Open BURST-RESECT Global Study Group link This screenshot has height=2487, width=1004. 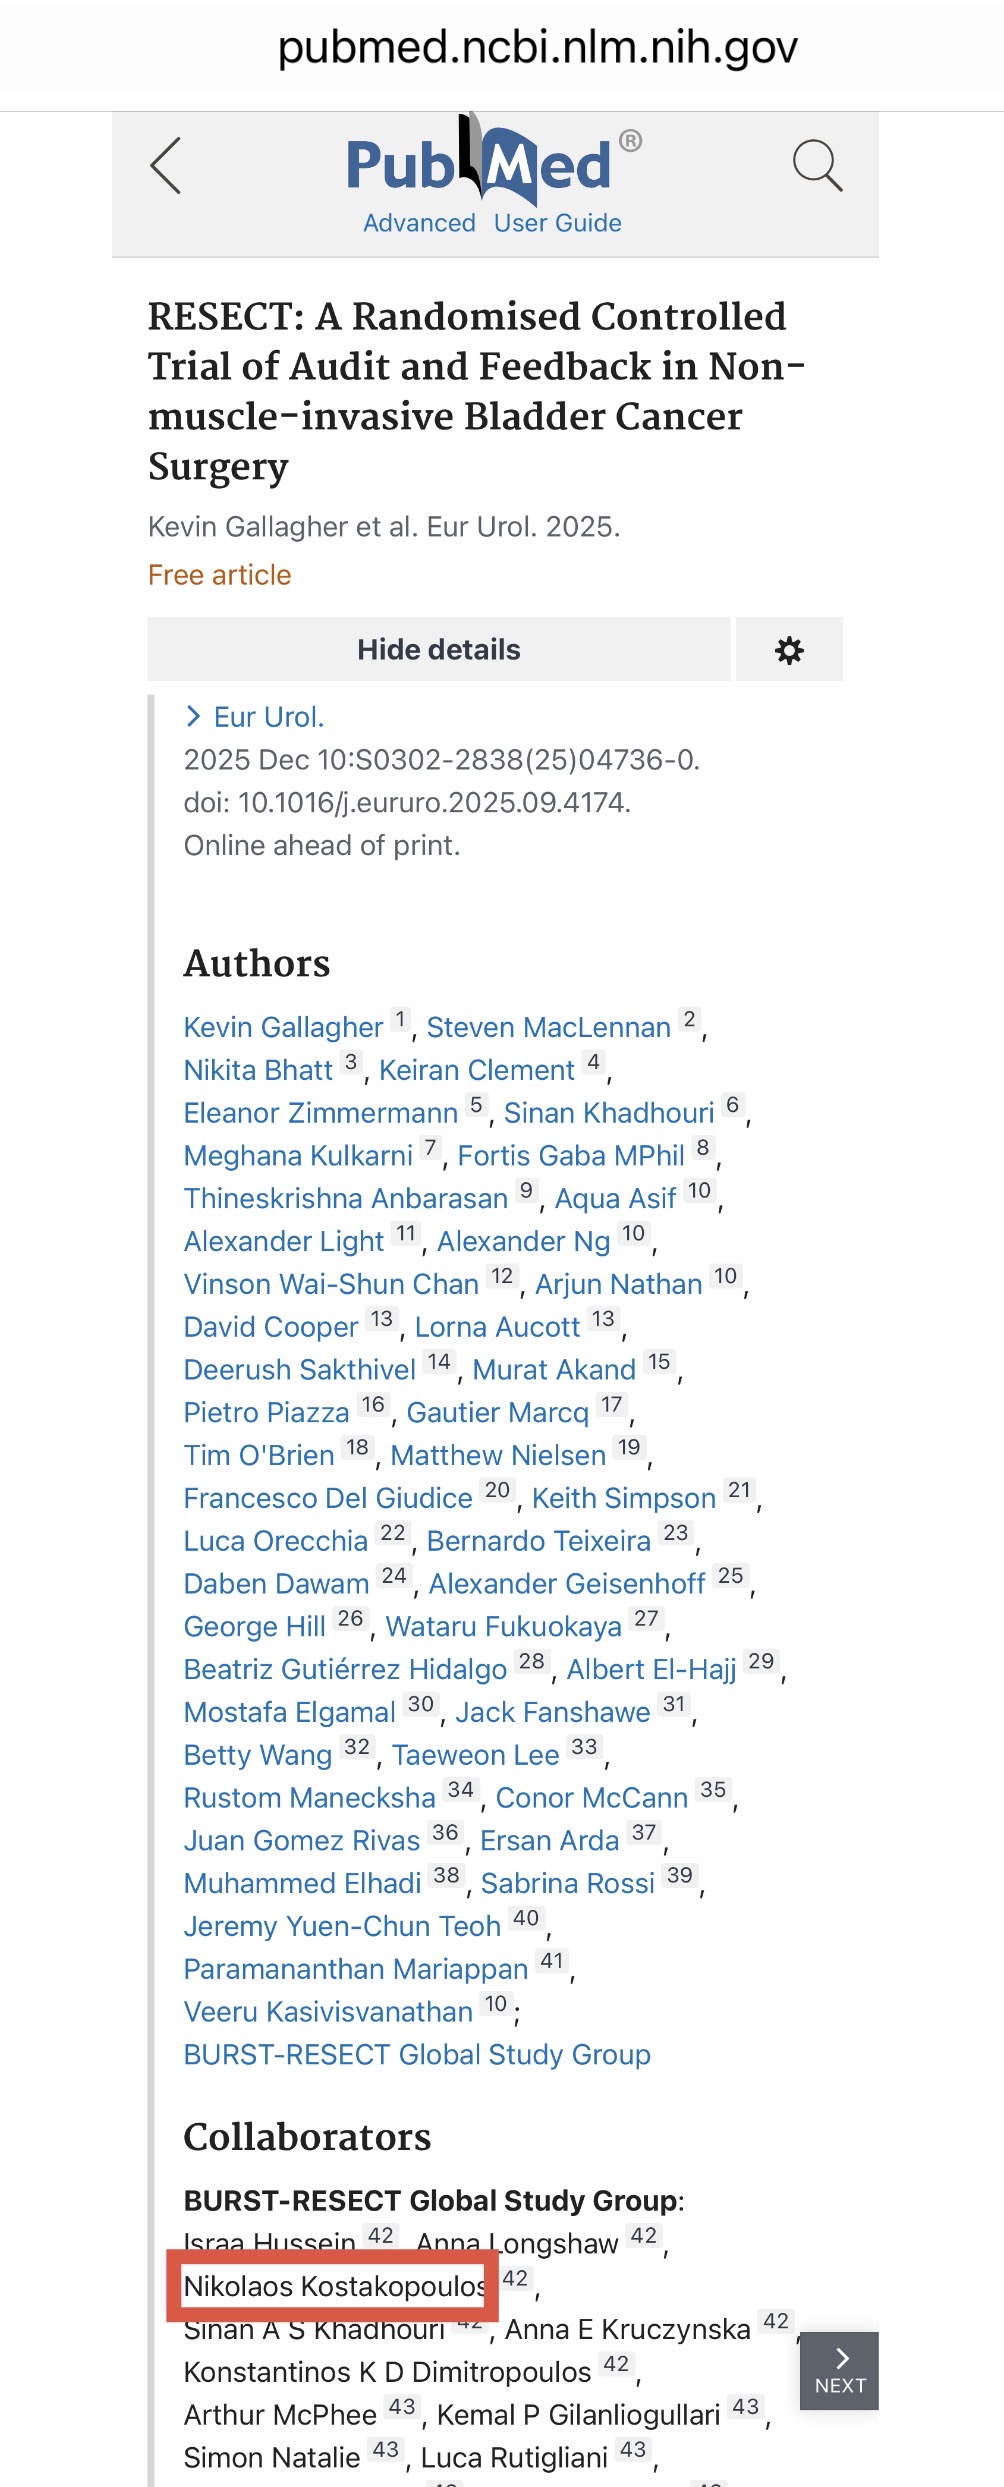(417, 2055)
